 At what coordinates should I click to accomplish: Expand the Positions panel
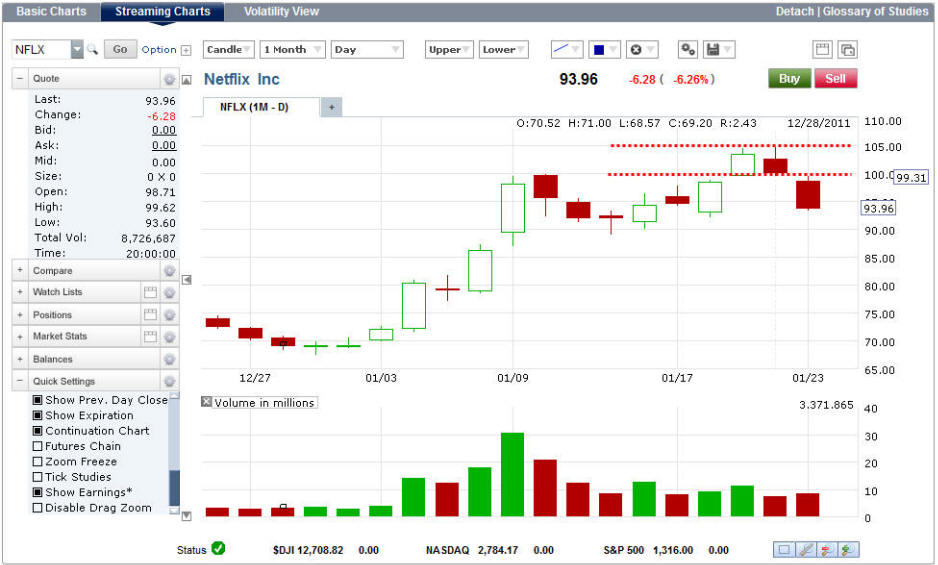point(20,315)
